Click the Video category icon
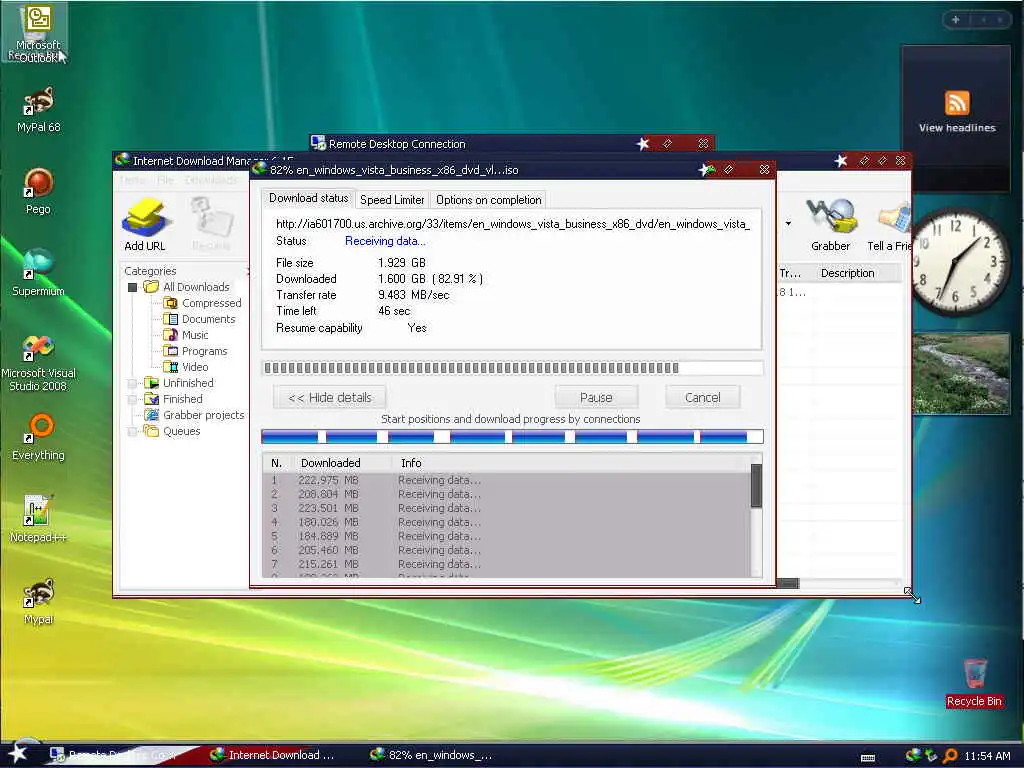This screenshot has width=1024, height=768. pos(170,367)
